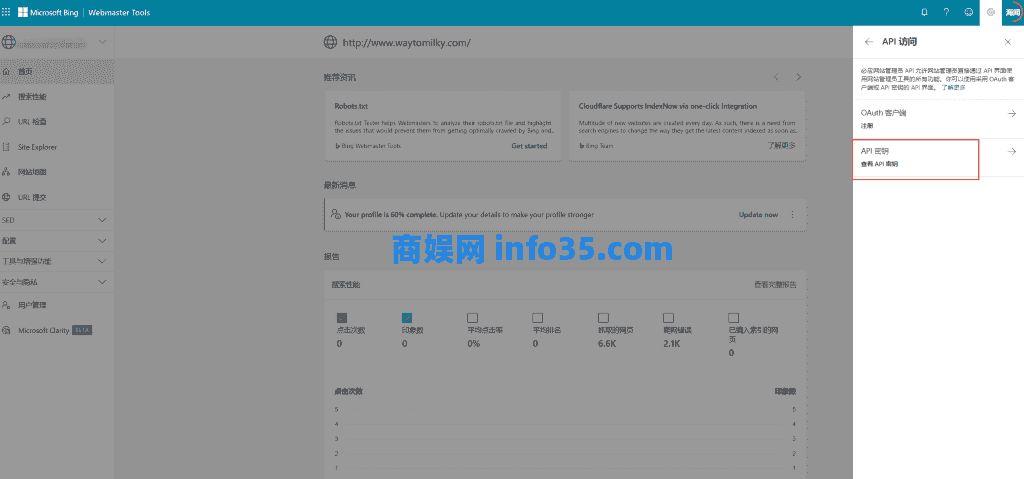1024x479 pixels.
Task: Click the URL 检查 magnifier icon
Action: pos(7,122)
